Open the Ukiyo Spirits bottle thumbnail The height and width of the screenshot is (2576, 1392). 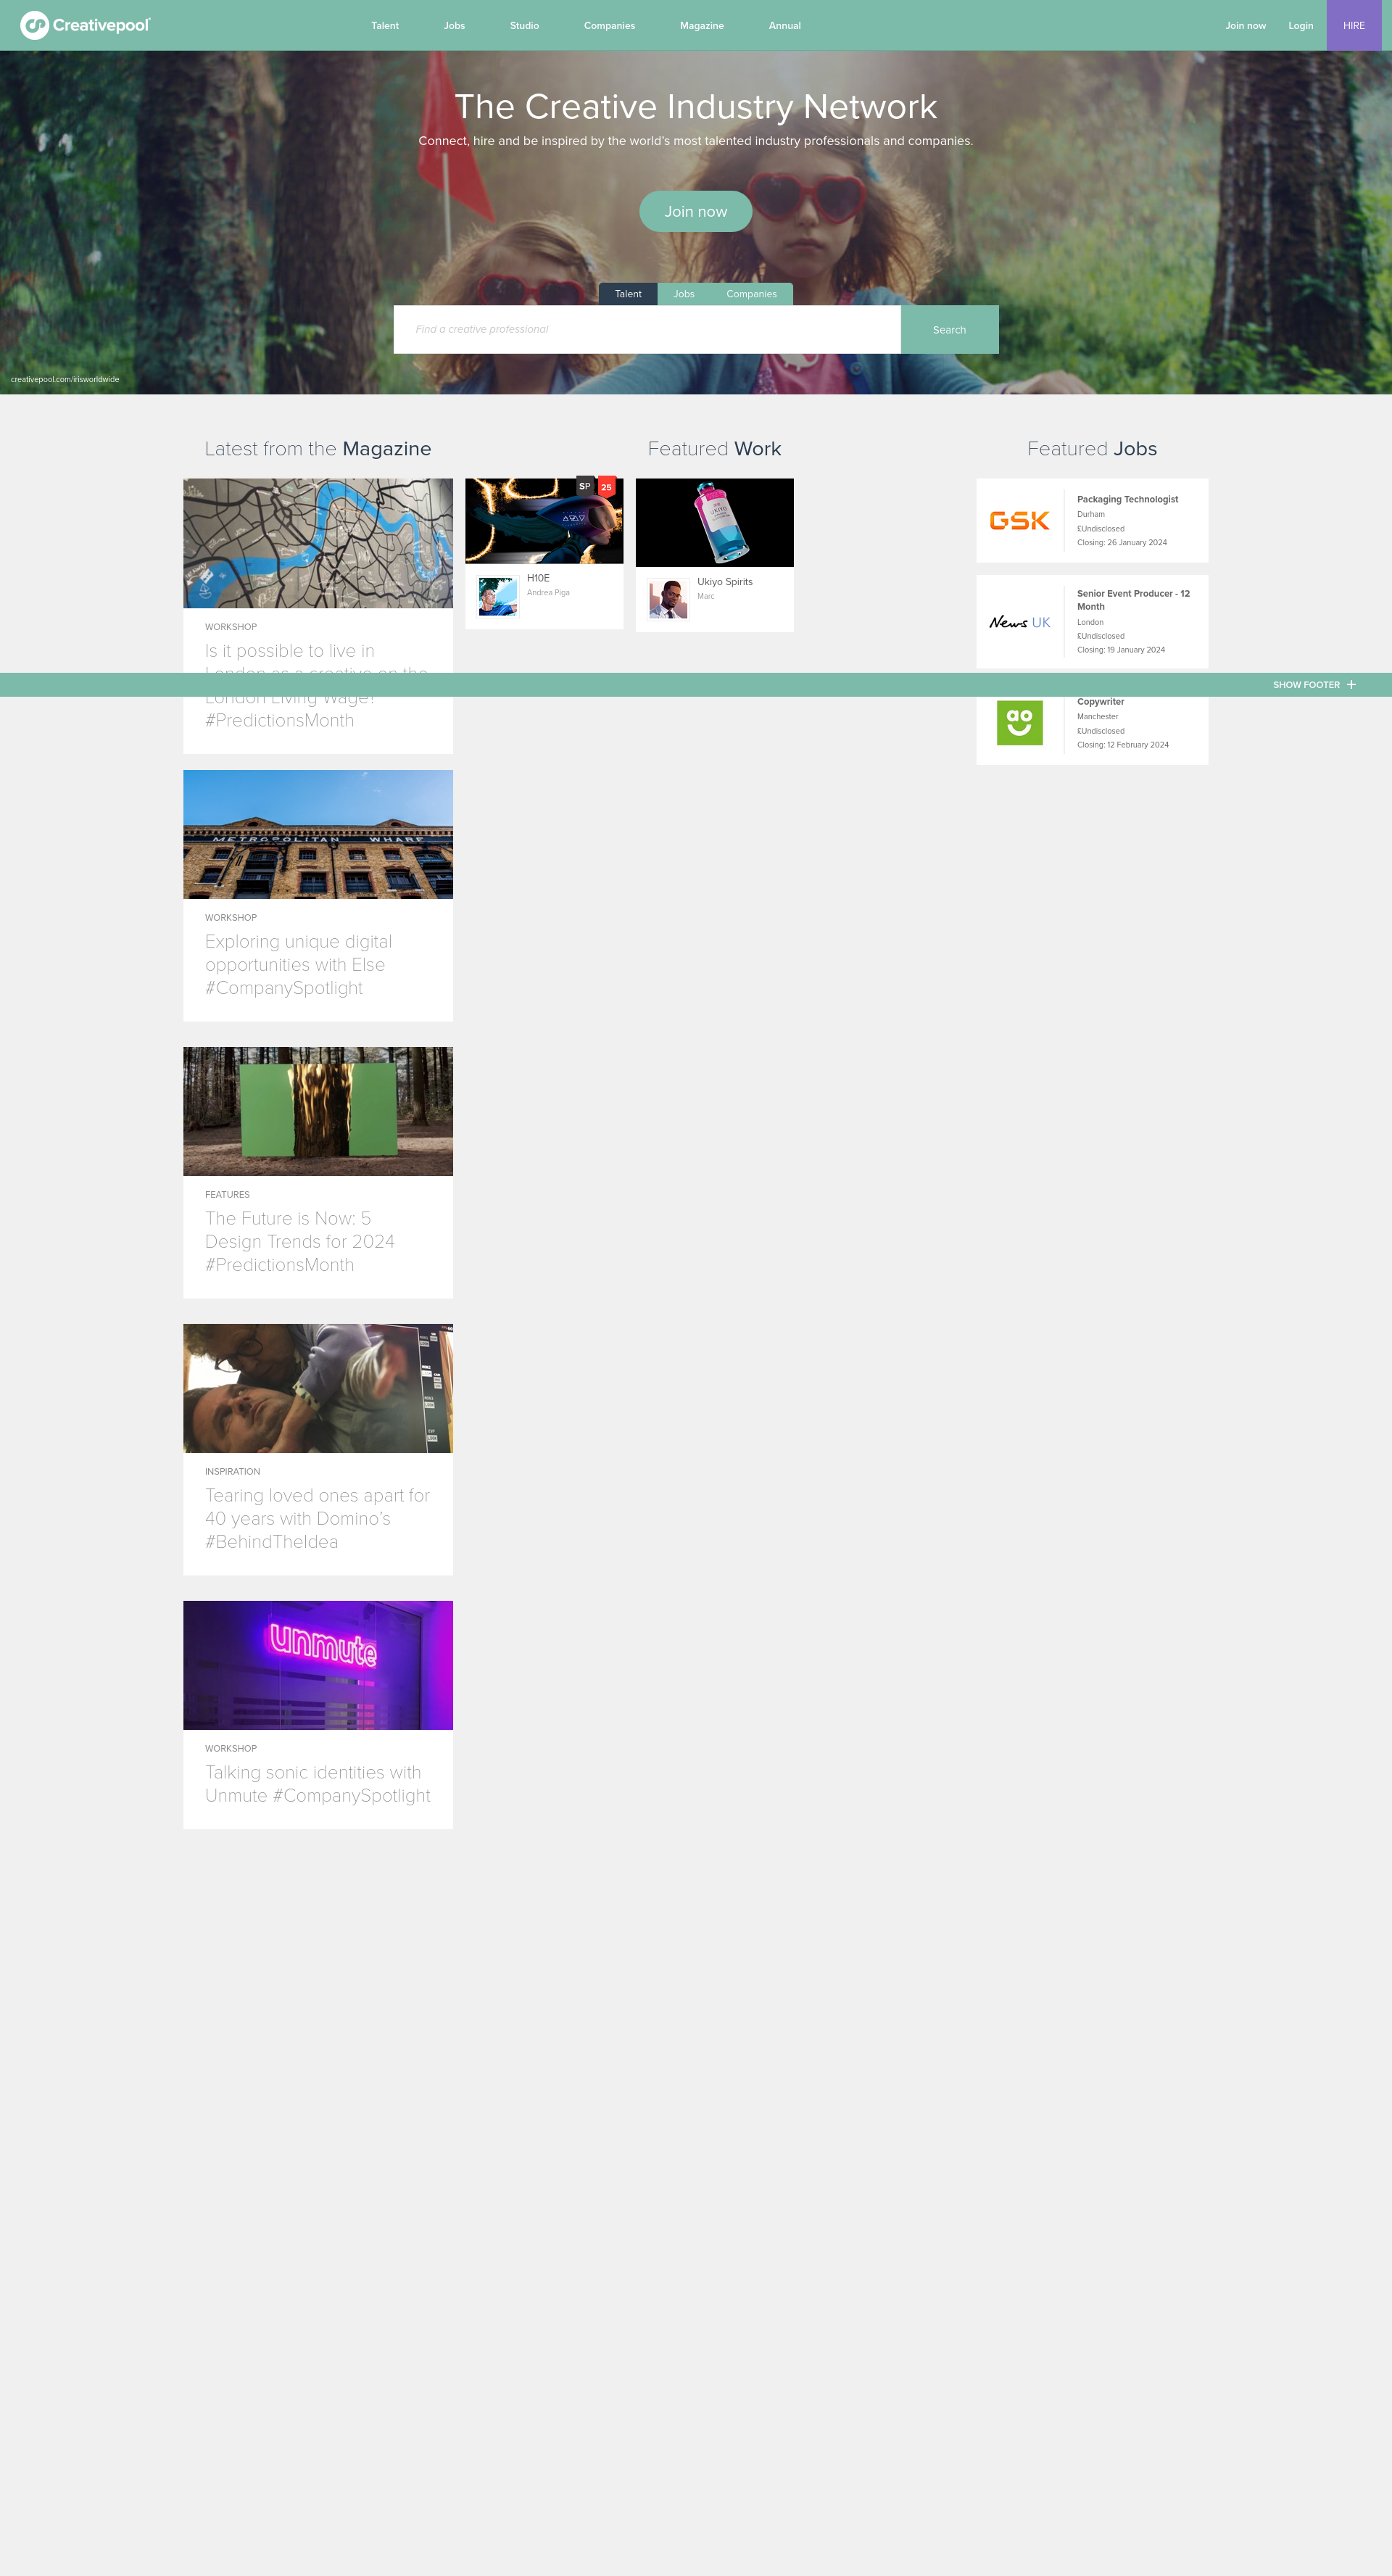(x=714, y=522)
